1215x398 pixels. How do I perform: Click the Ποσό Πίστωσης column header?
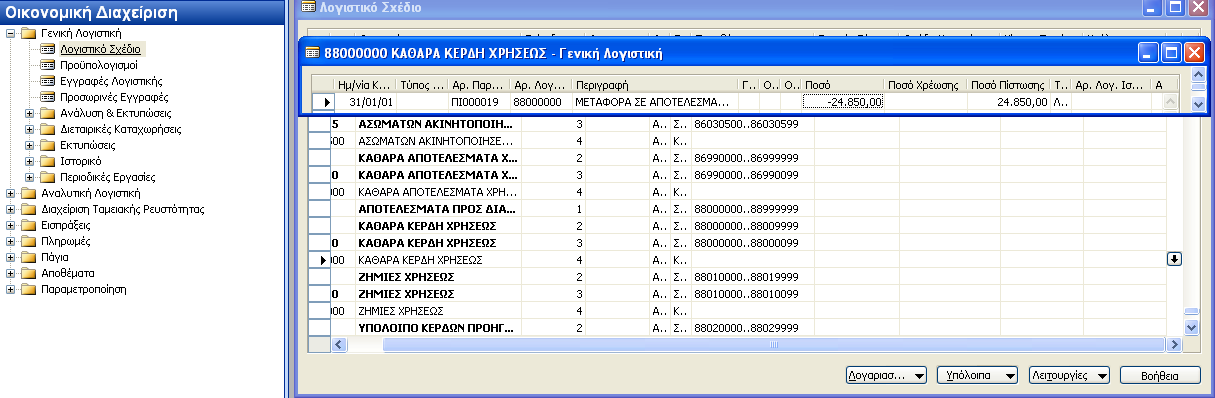(1009, 85)
